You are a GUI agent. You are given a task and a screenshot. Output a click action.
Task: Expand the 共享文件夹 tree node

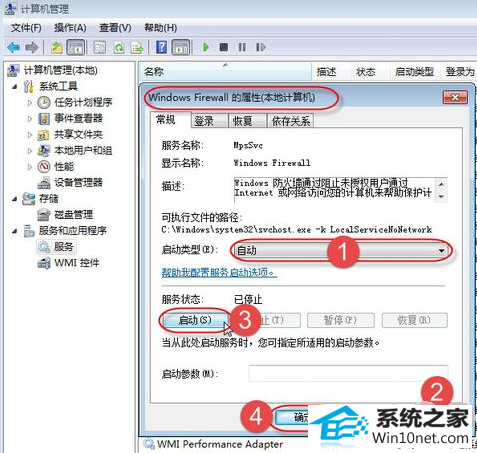[x=30, y=135]
